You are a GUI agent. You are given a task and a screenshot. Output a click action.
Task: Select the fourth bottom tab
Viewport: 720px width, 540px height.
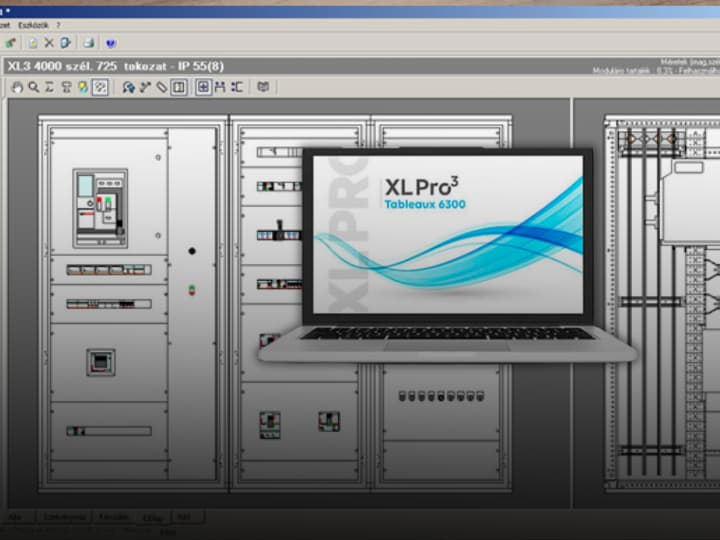click(153, 517)
